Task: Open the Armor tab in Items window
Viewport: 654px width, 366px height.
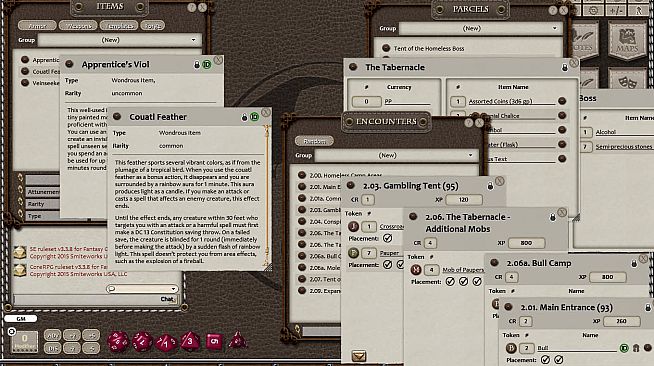Action: pos(37,26)
